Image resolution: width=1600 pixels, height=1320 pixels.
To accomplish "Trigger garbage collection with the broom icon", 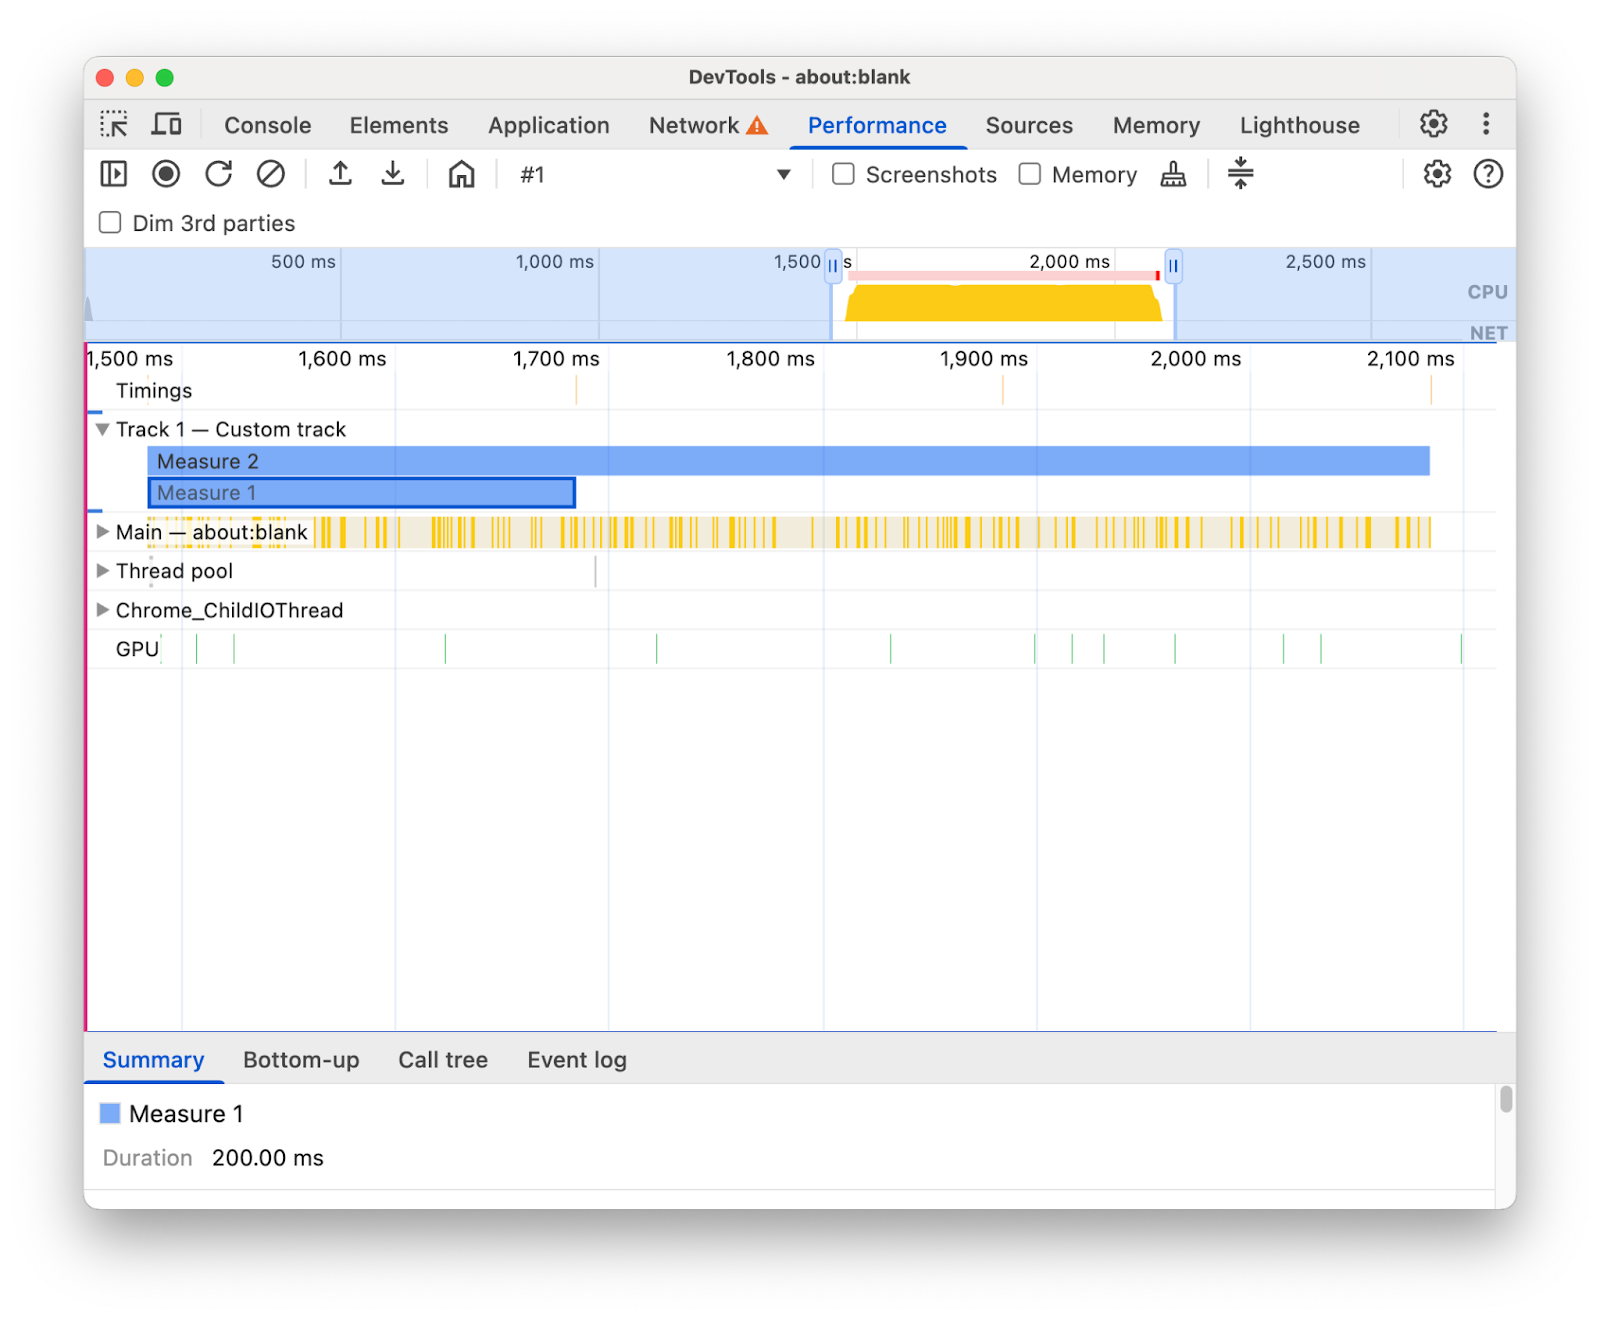I will 1173,173.
